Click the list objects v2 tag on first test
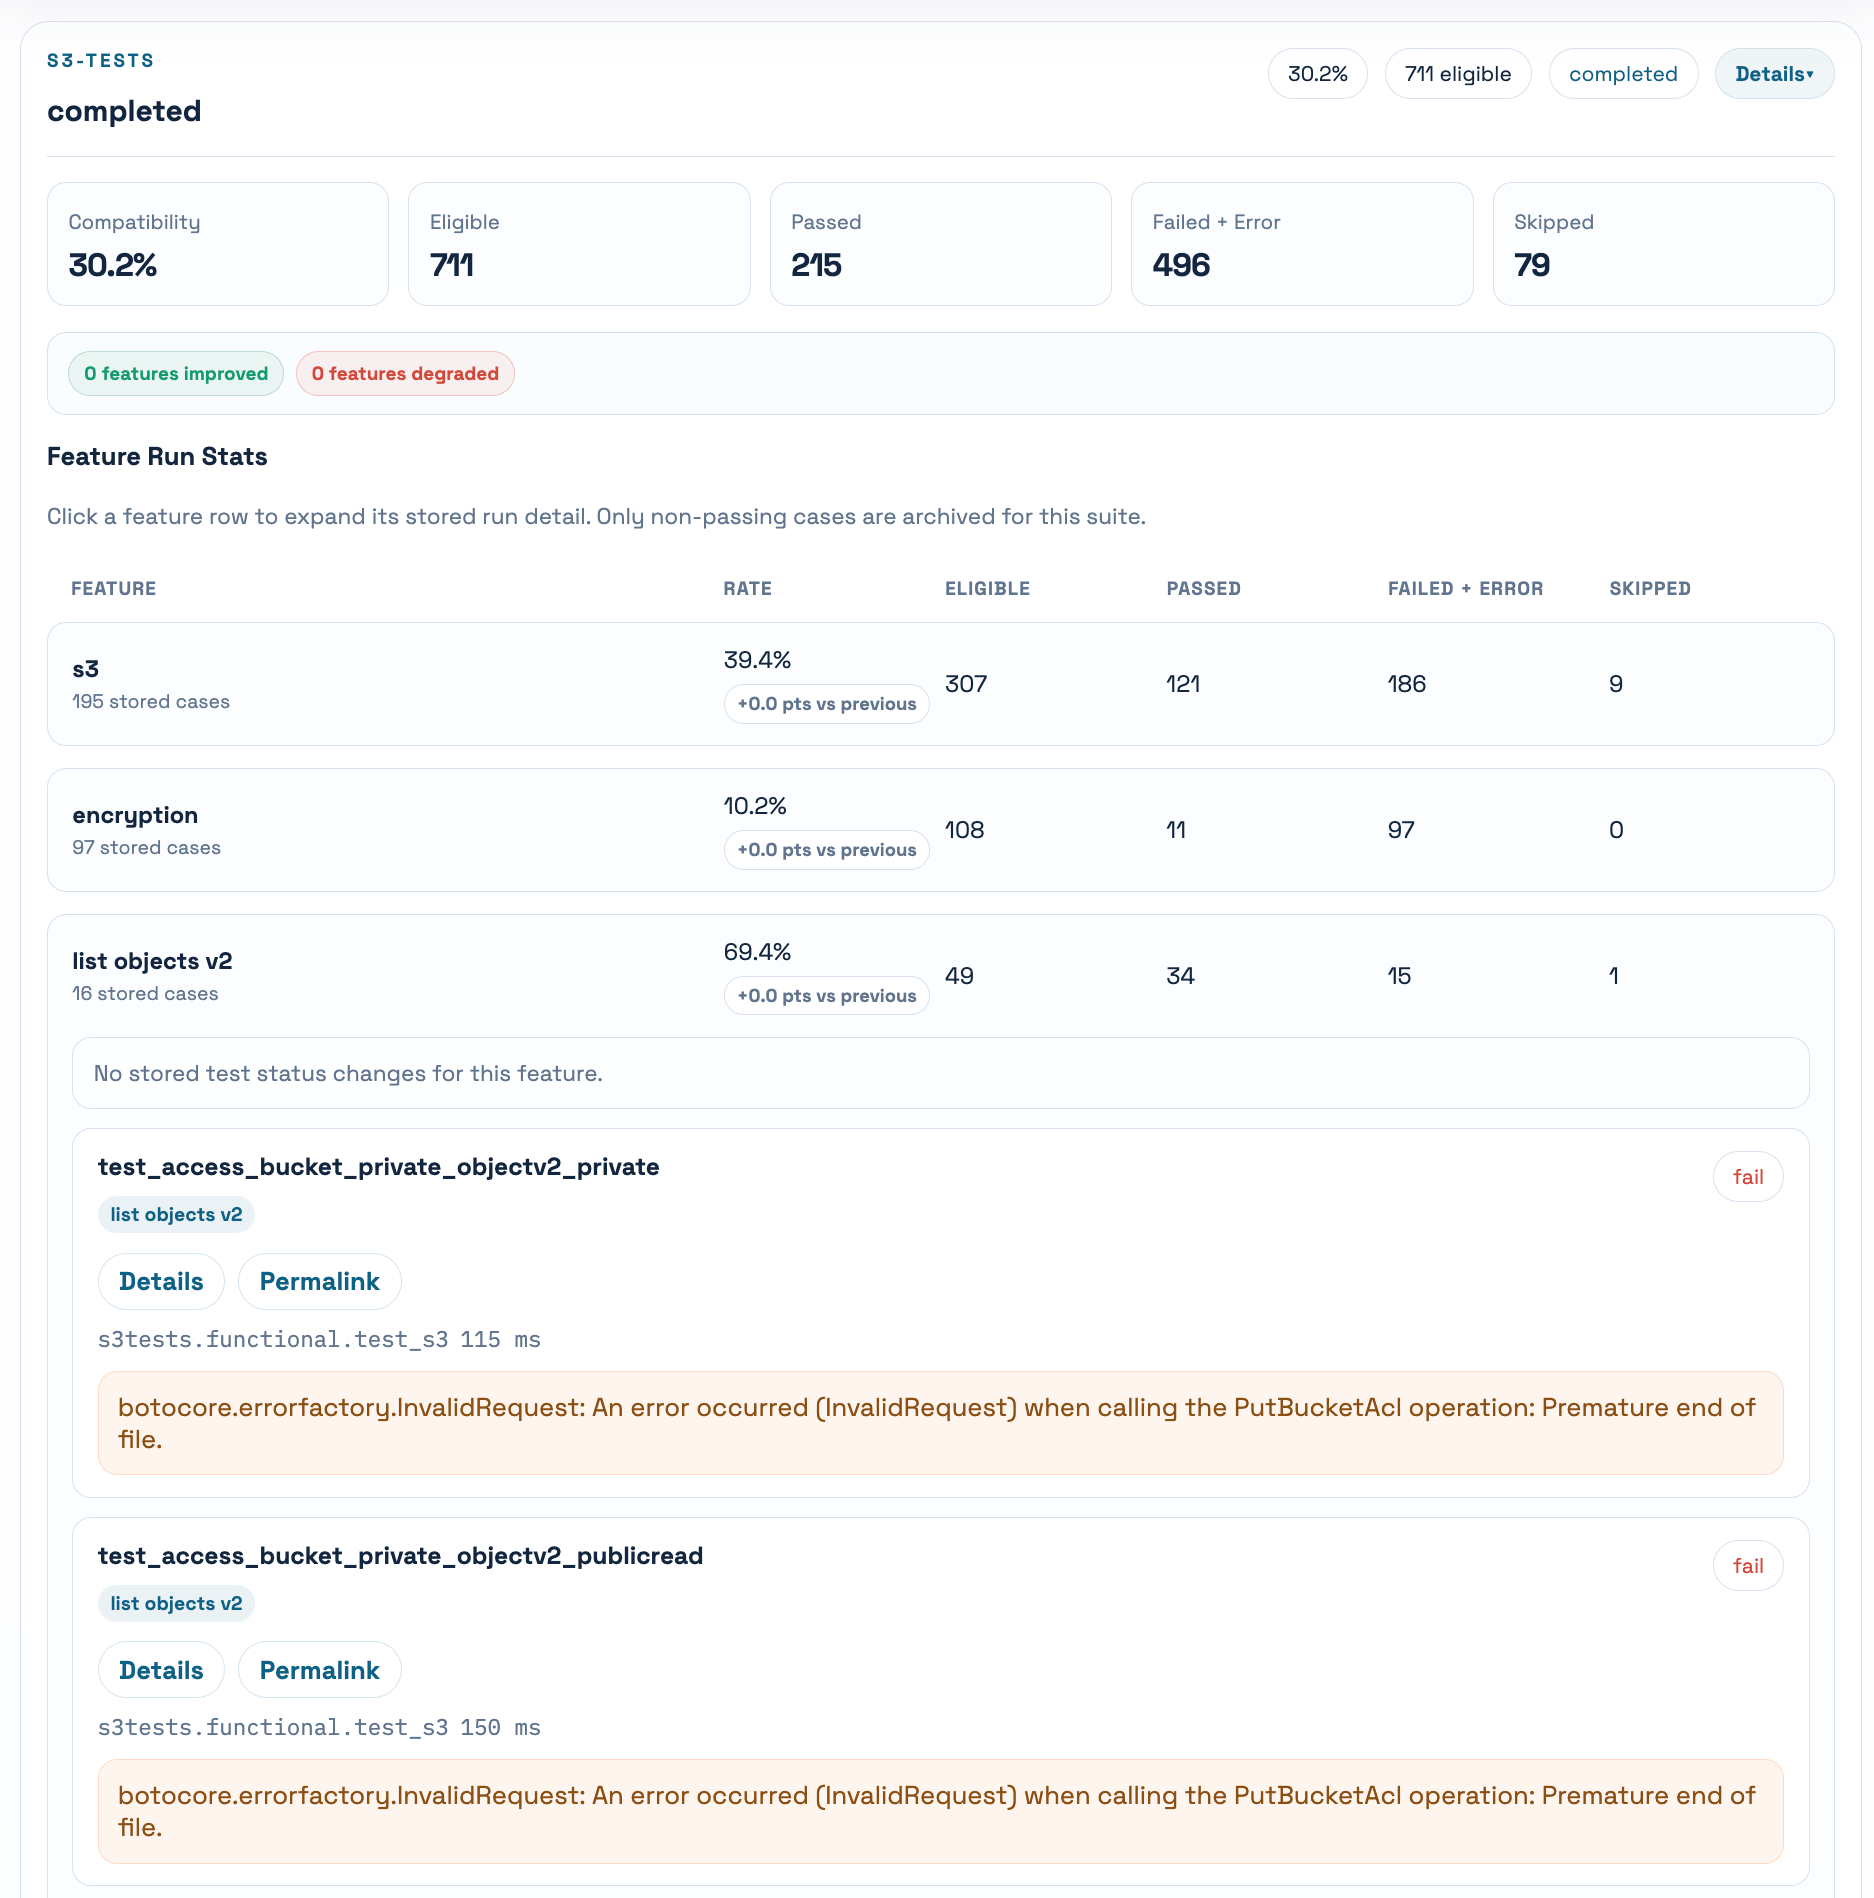This screenshot has height=1898, width=1874. 176,1214
